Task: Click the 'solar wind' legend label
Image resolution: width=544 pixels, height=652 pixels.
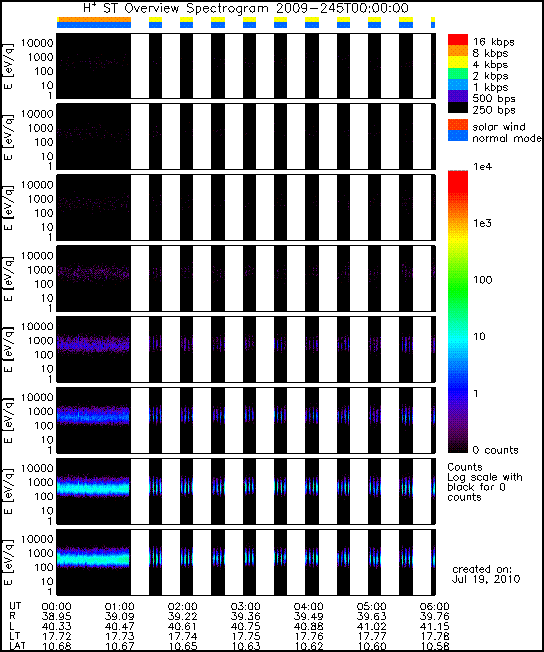Action: (499, 126)
